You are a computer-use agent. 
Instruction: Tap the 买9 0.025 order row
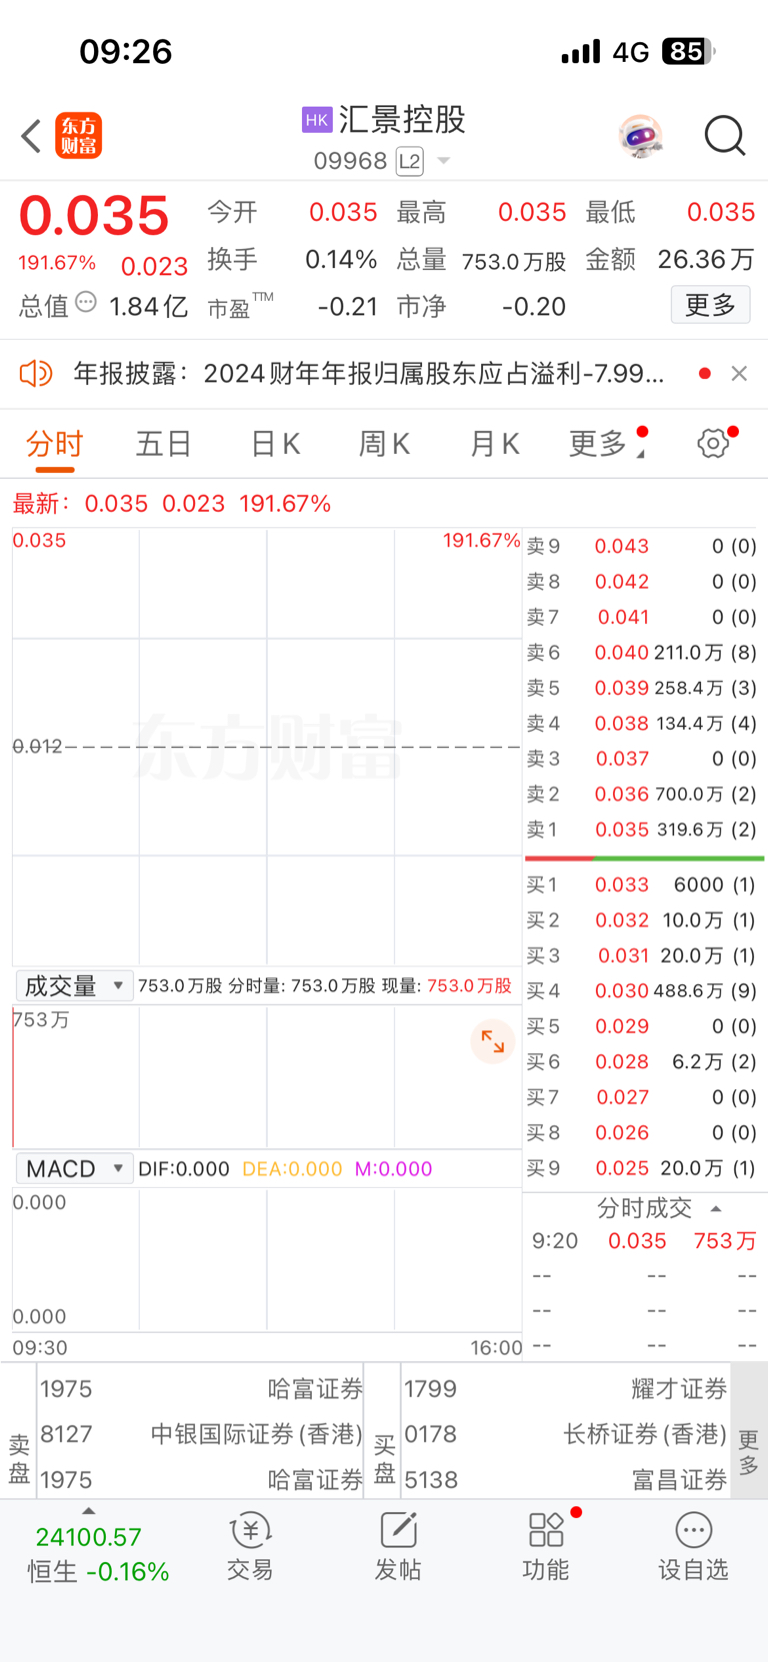[x=642, y=1168]
